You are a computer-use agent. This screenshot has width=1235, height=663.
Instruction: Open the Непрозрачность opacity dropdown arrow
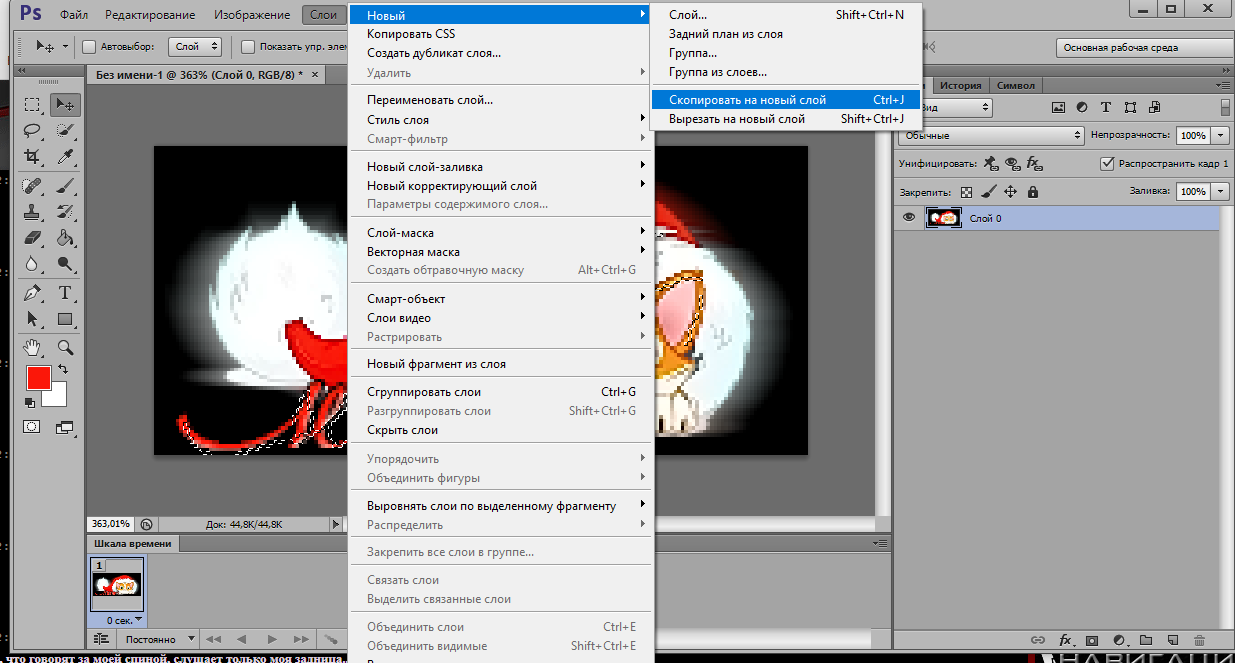(x=1221, y=135)
